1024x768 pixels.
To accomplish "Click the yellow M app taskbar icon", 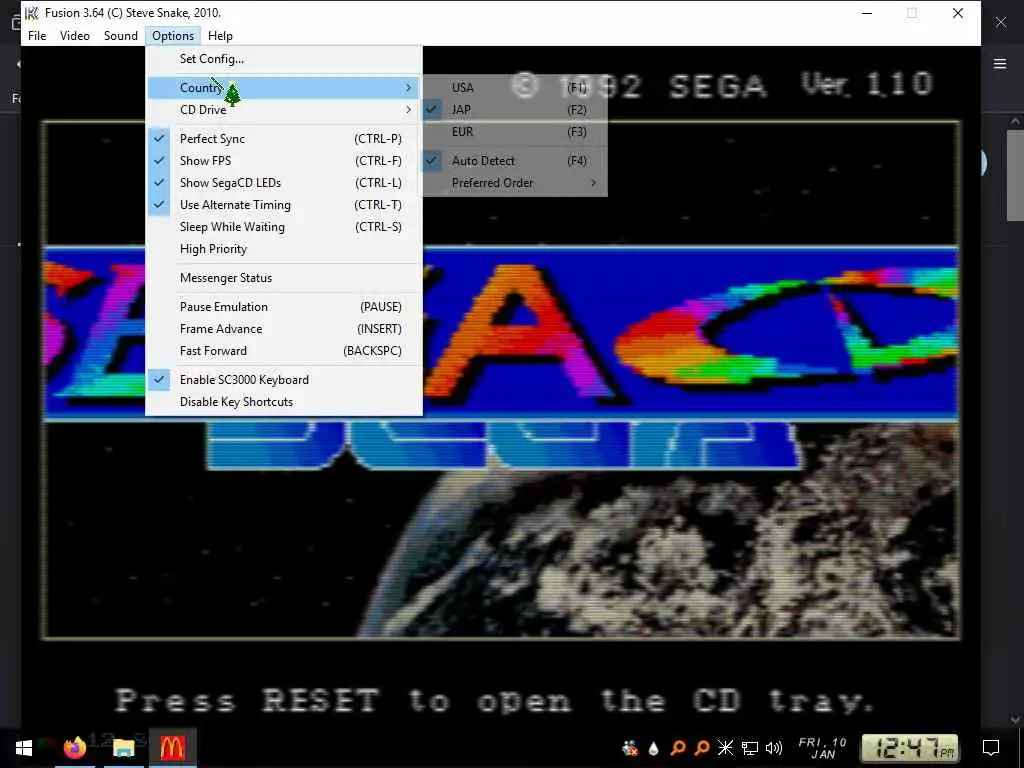I will coord(172,748).
